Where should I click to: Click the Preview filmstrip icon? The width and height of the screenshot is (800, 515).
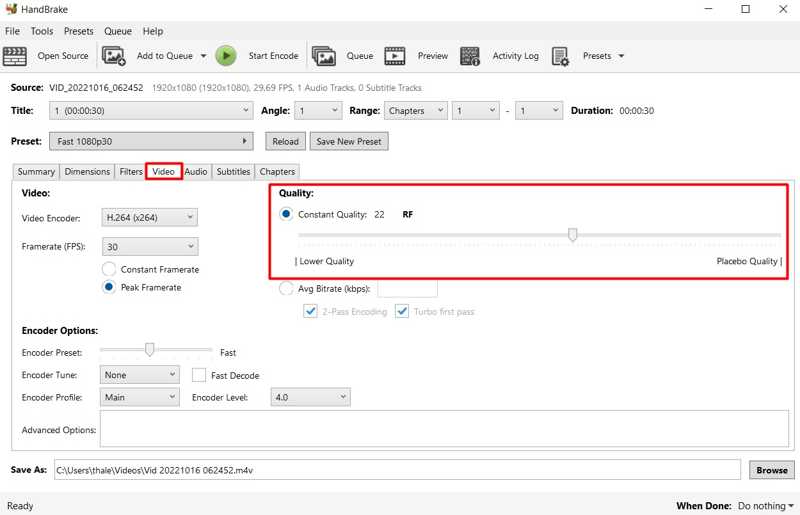click(395, 56)
